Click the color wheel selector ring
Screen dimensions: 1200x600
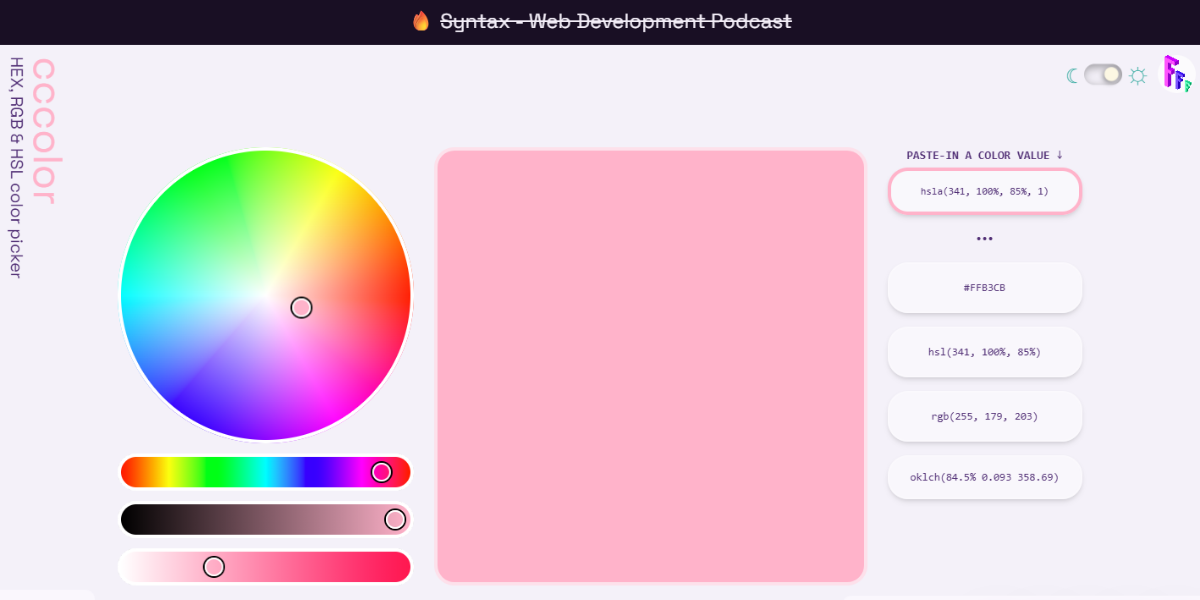[301, 308]
